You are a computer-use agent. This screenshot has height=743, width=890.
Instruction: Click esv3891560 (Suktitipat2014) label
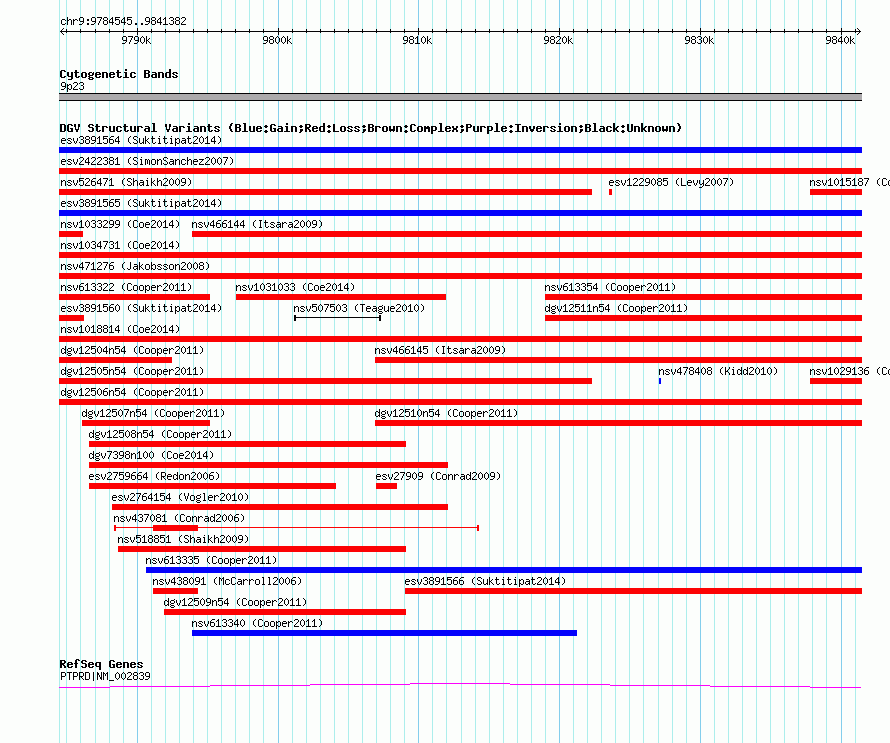tap(141, 308)
